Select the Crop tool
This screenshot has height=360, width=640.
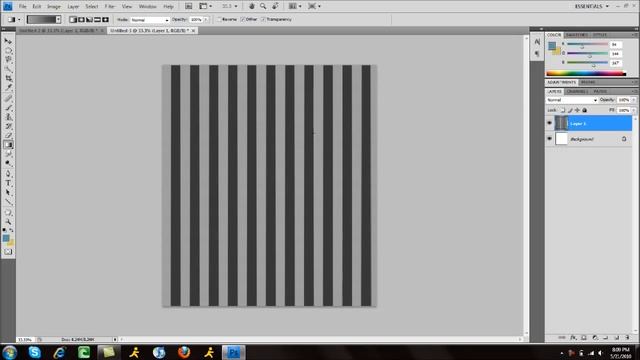point(8,78)
